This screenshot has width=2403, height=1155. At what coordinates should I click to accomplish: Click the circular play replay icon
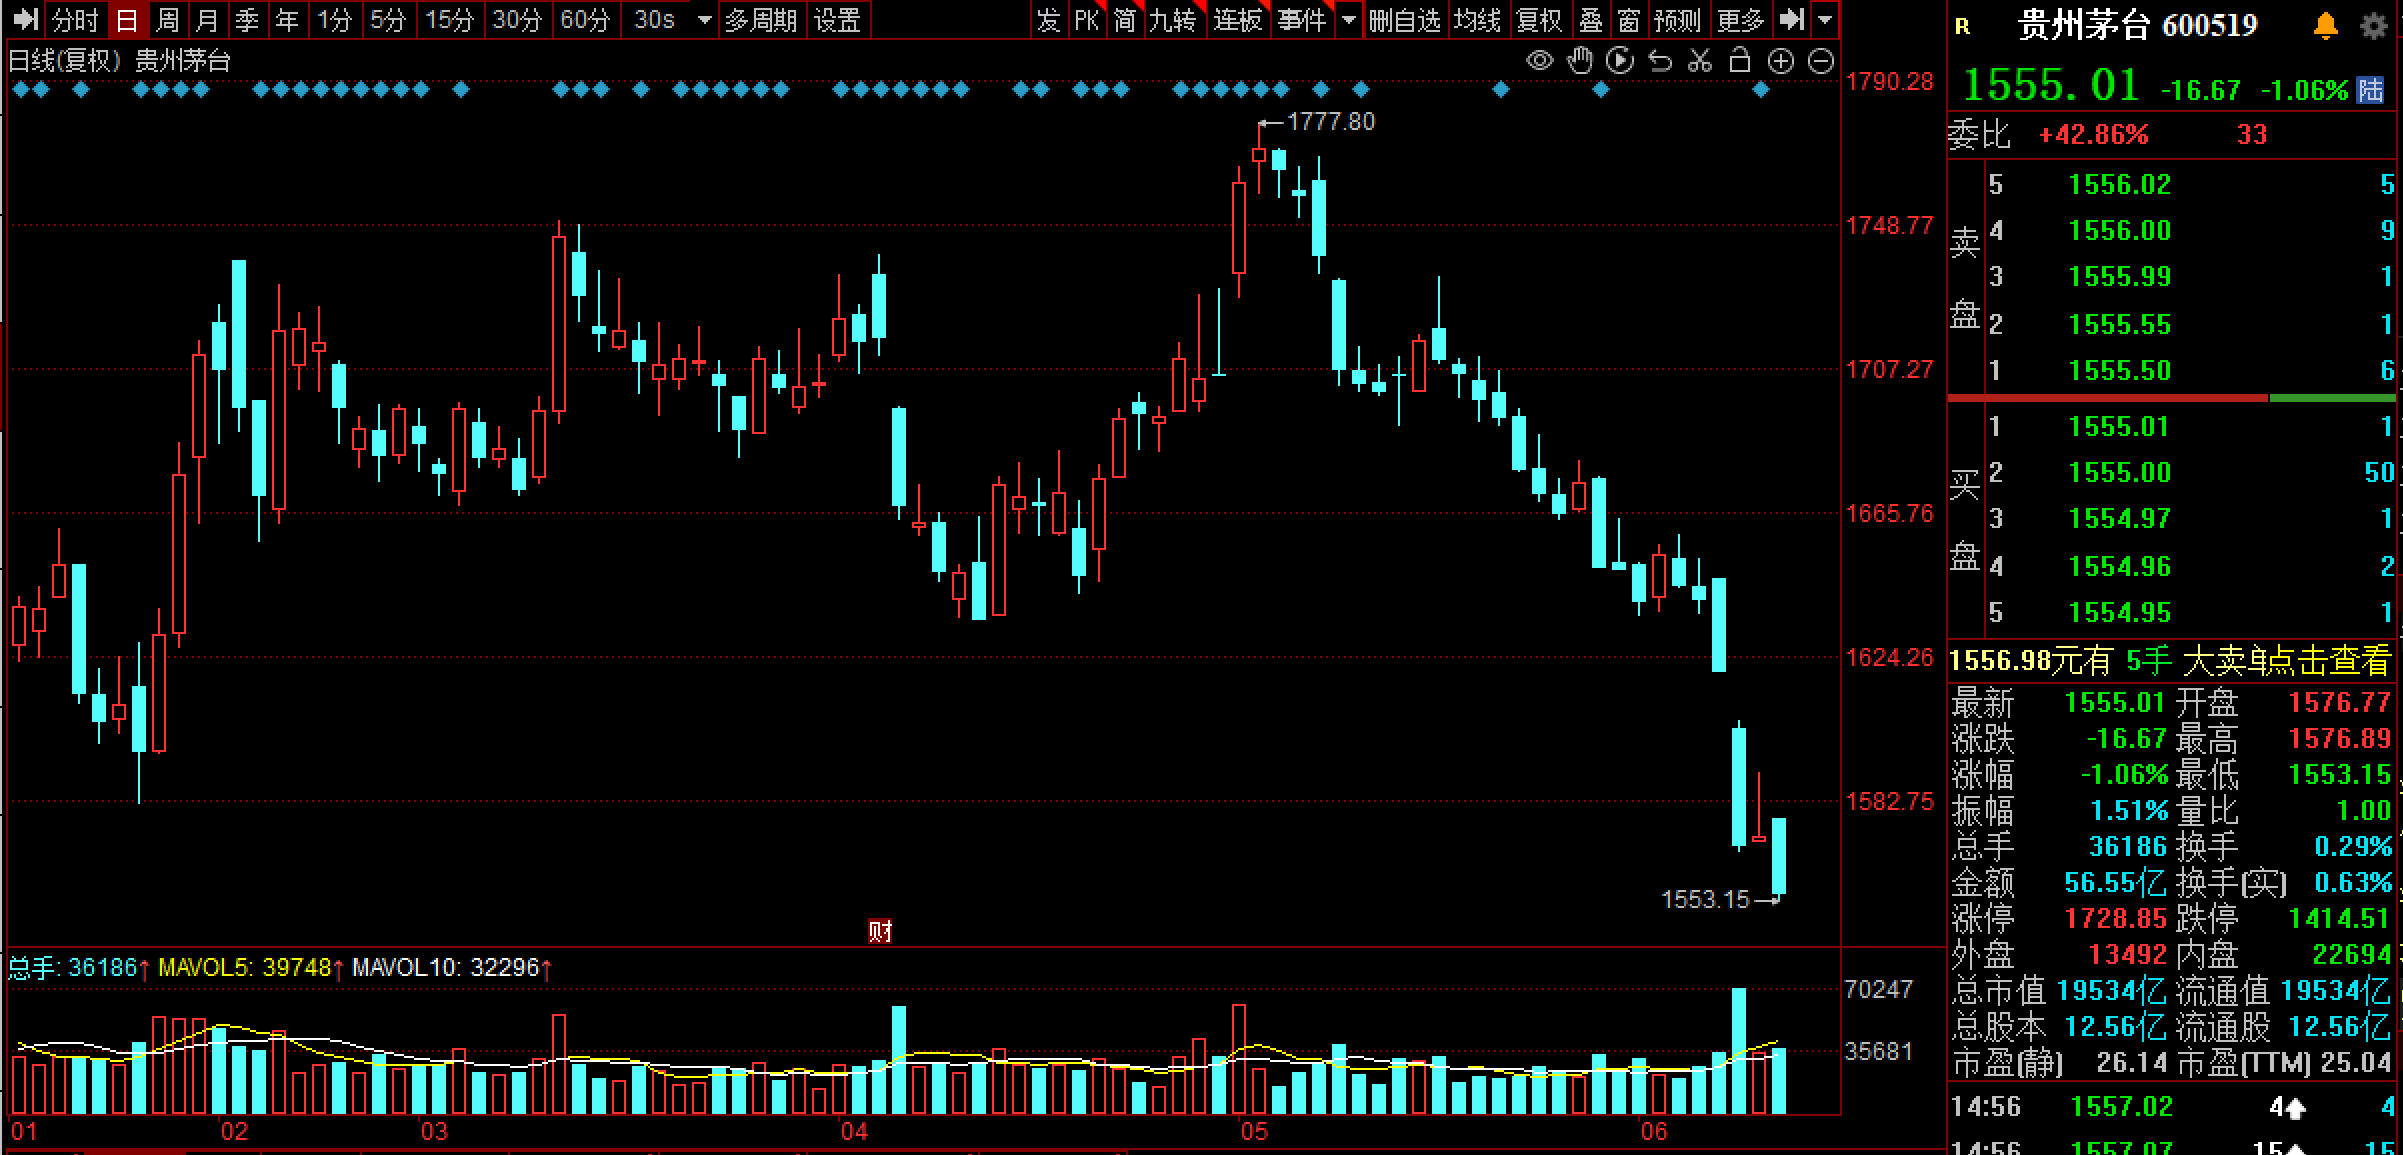click(x=1620, y=61)
